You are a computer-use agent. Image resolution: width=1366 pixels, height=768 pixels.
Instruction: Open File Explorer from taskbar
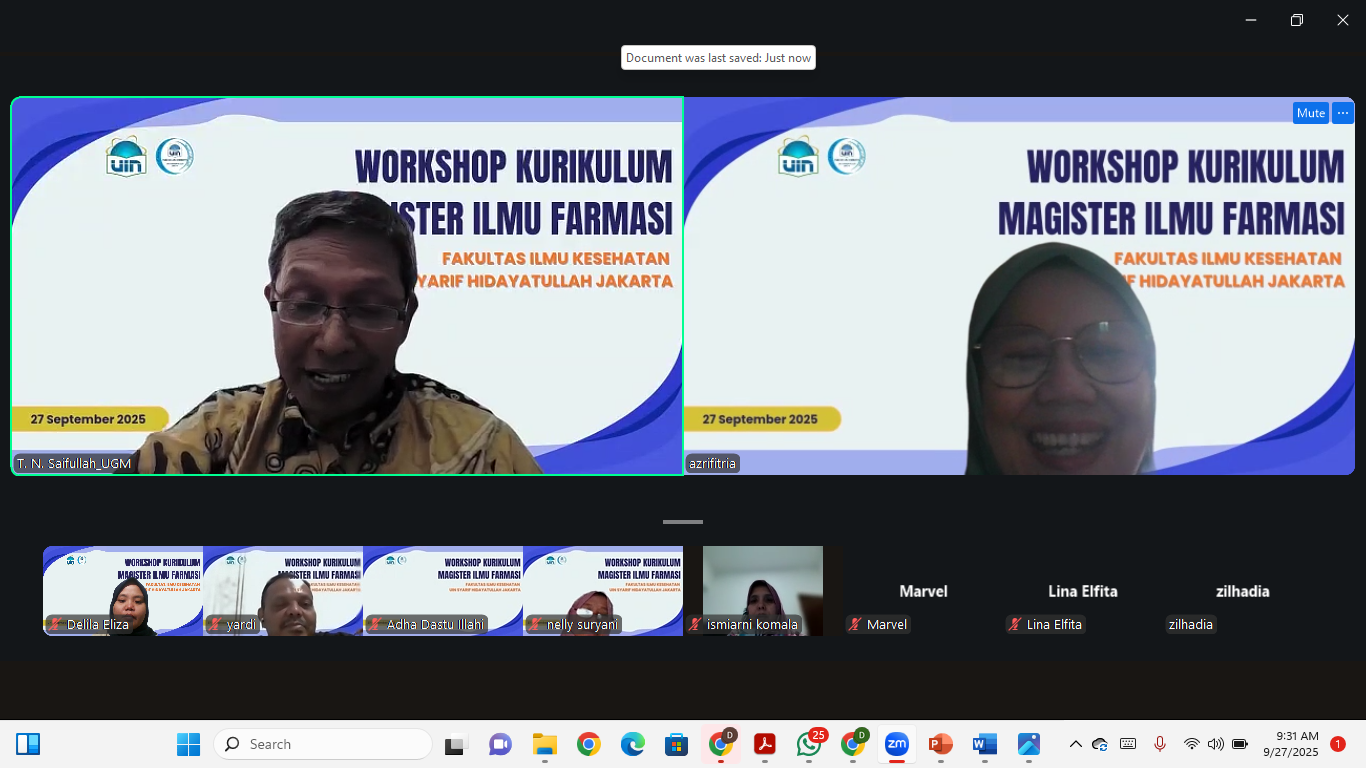(x=544, y=744)
